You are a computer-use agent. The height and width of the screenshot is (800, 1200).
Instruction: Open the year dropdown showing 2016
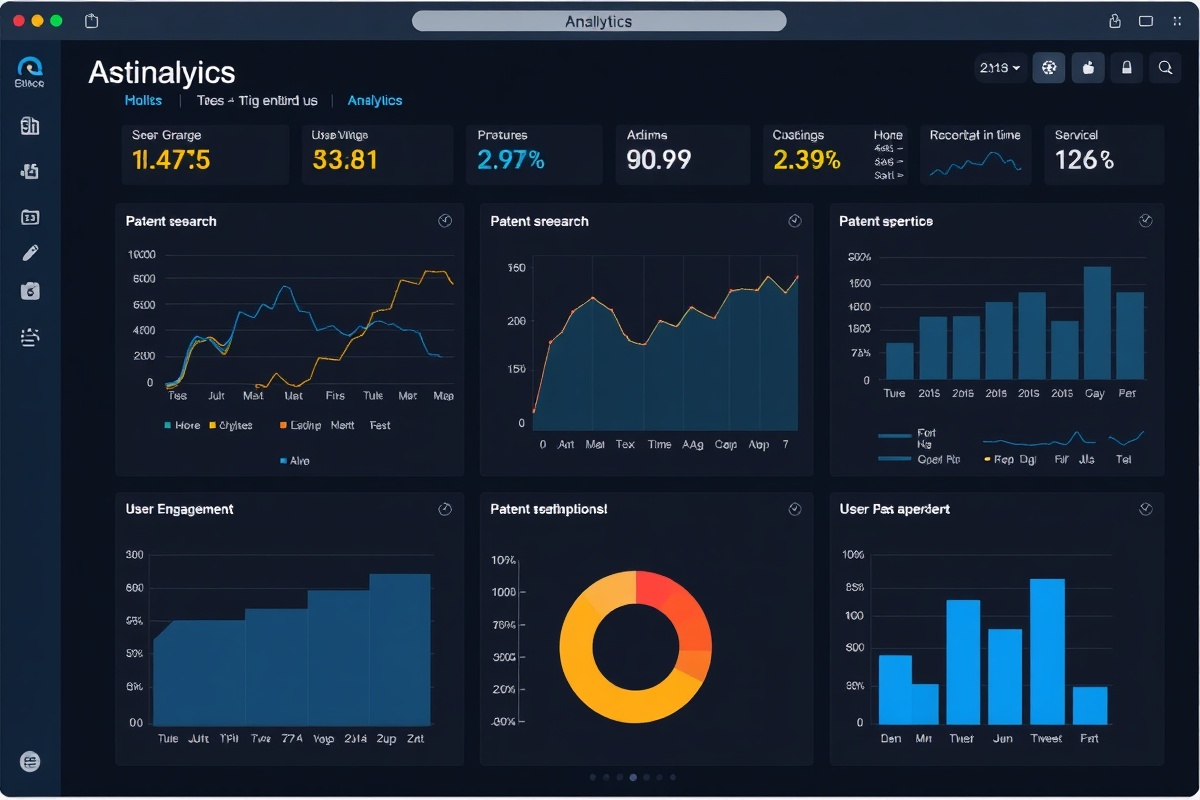coord(1000,67)
